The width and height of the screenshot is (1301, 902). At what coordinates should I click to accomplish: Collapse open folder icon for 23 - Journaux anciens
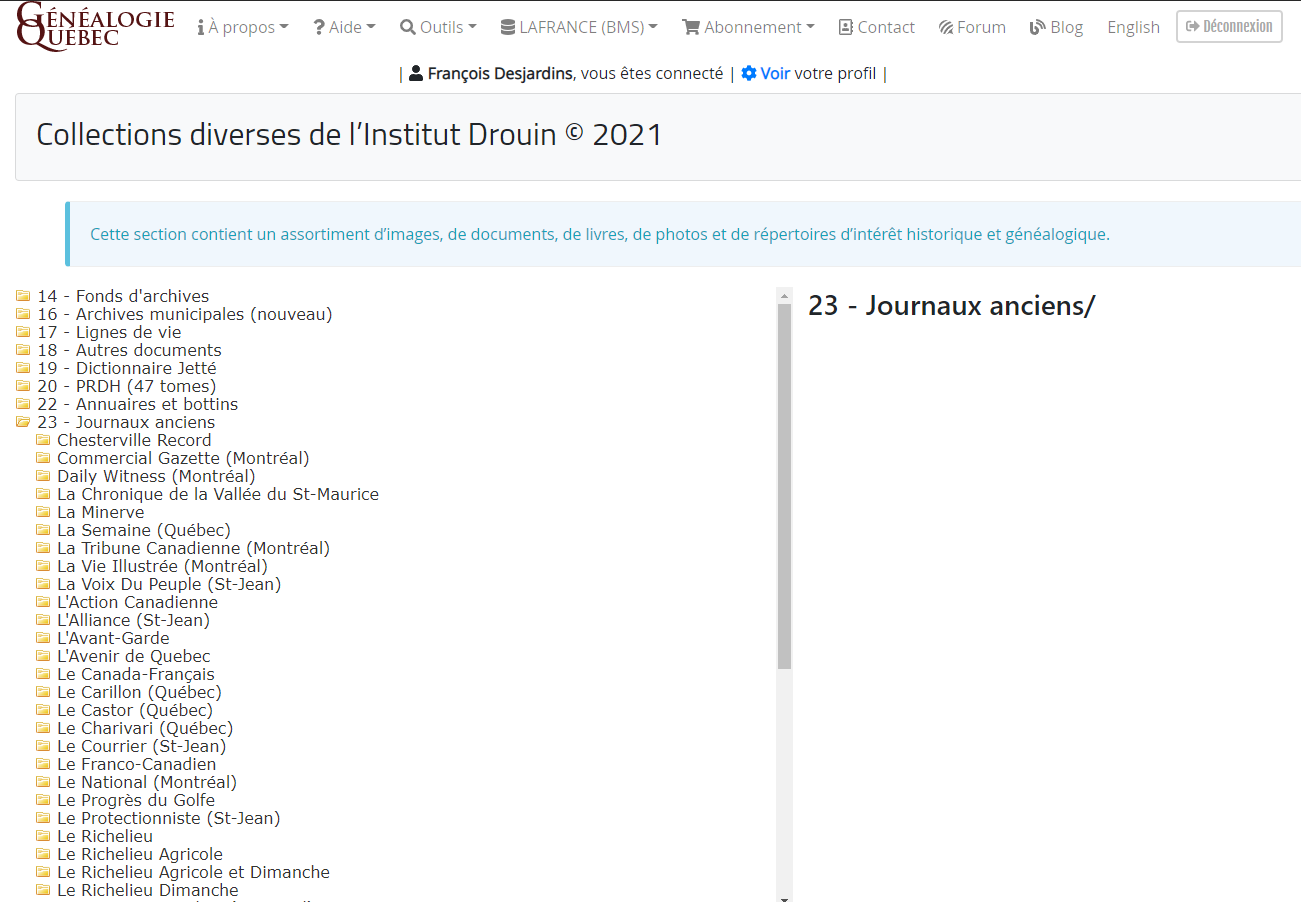[x=23, y=422]
